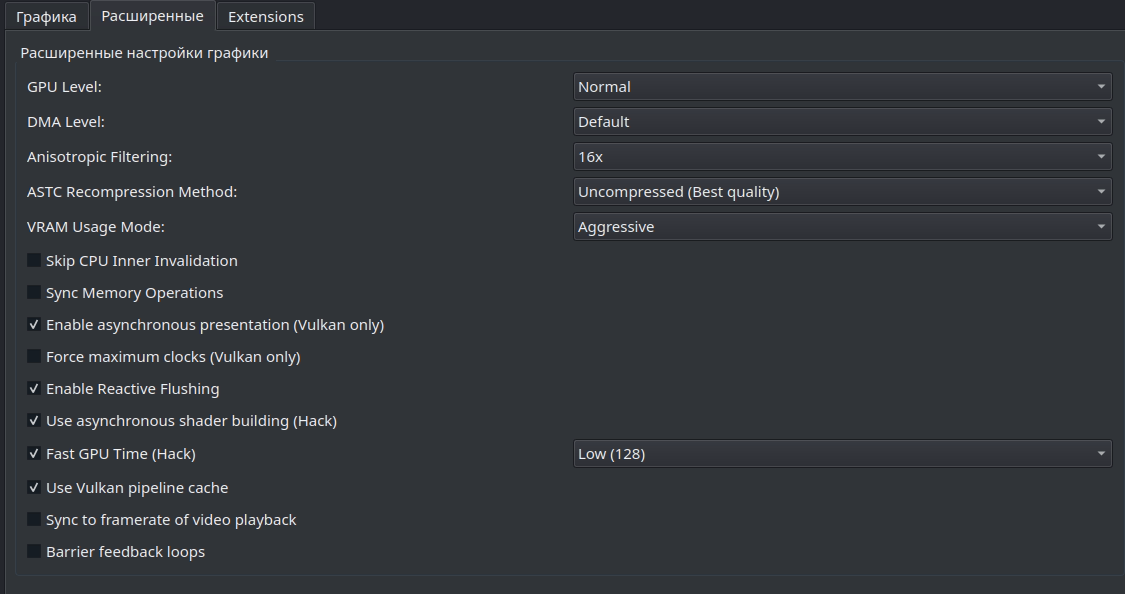Viewport: 1125px width, 594px height.
Task: Check Force maximum clocks option
Action: point(35,357)
